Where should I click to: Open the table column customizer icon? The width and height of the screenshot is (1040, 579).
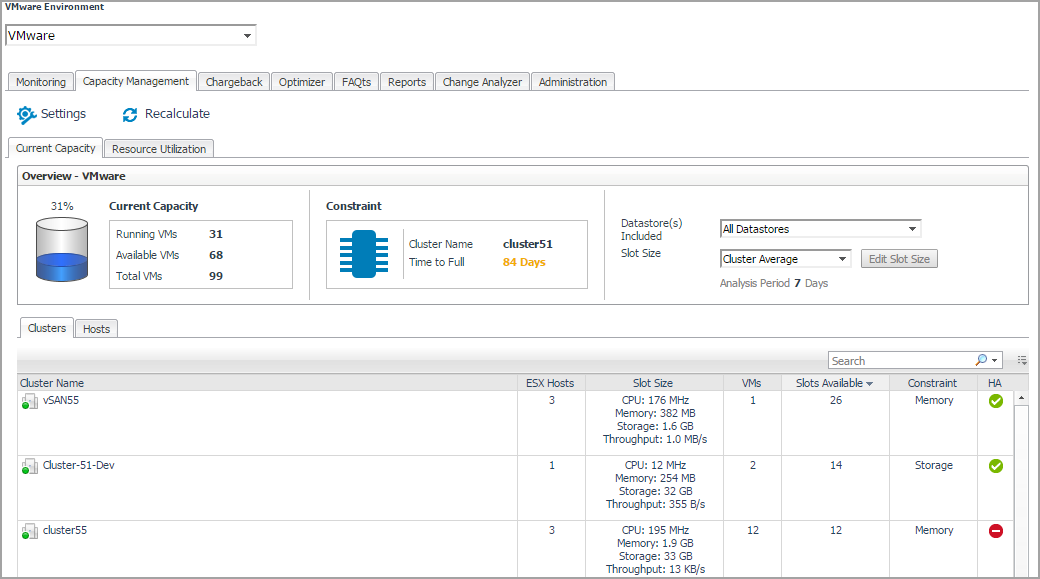(1022, 360)
